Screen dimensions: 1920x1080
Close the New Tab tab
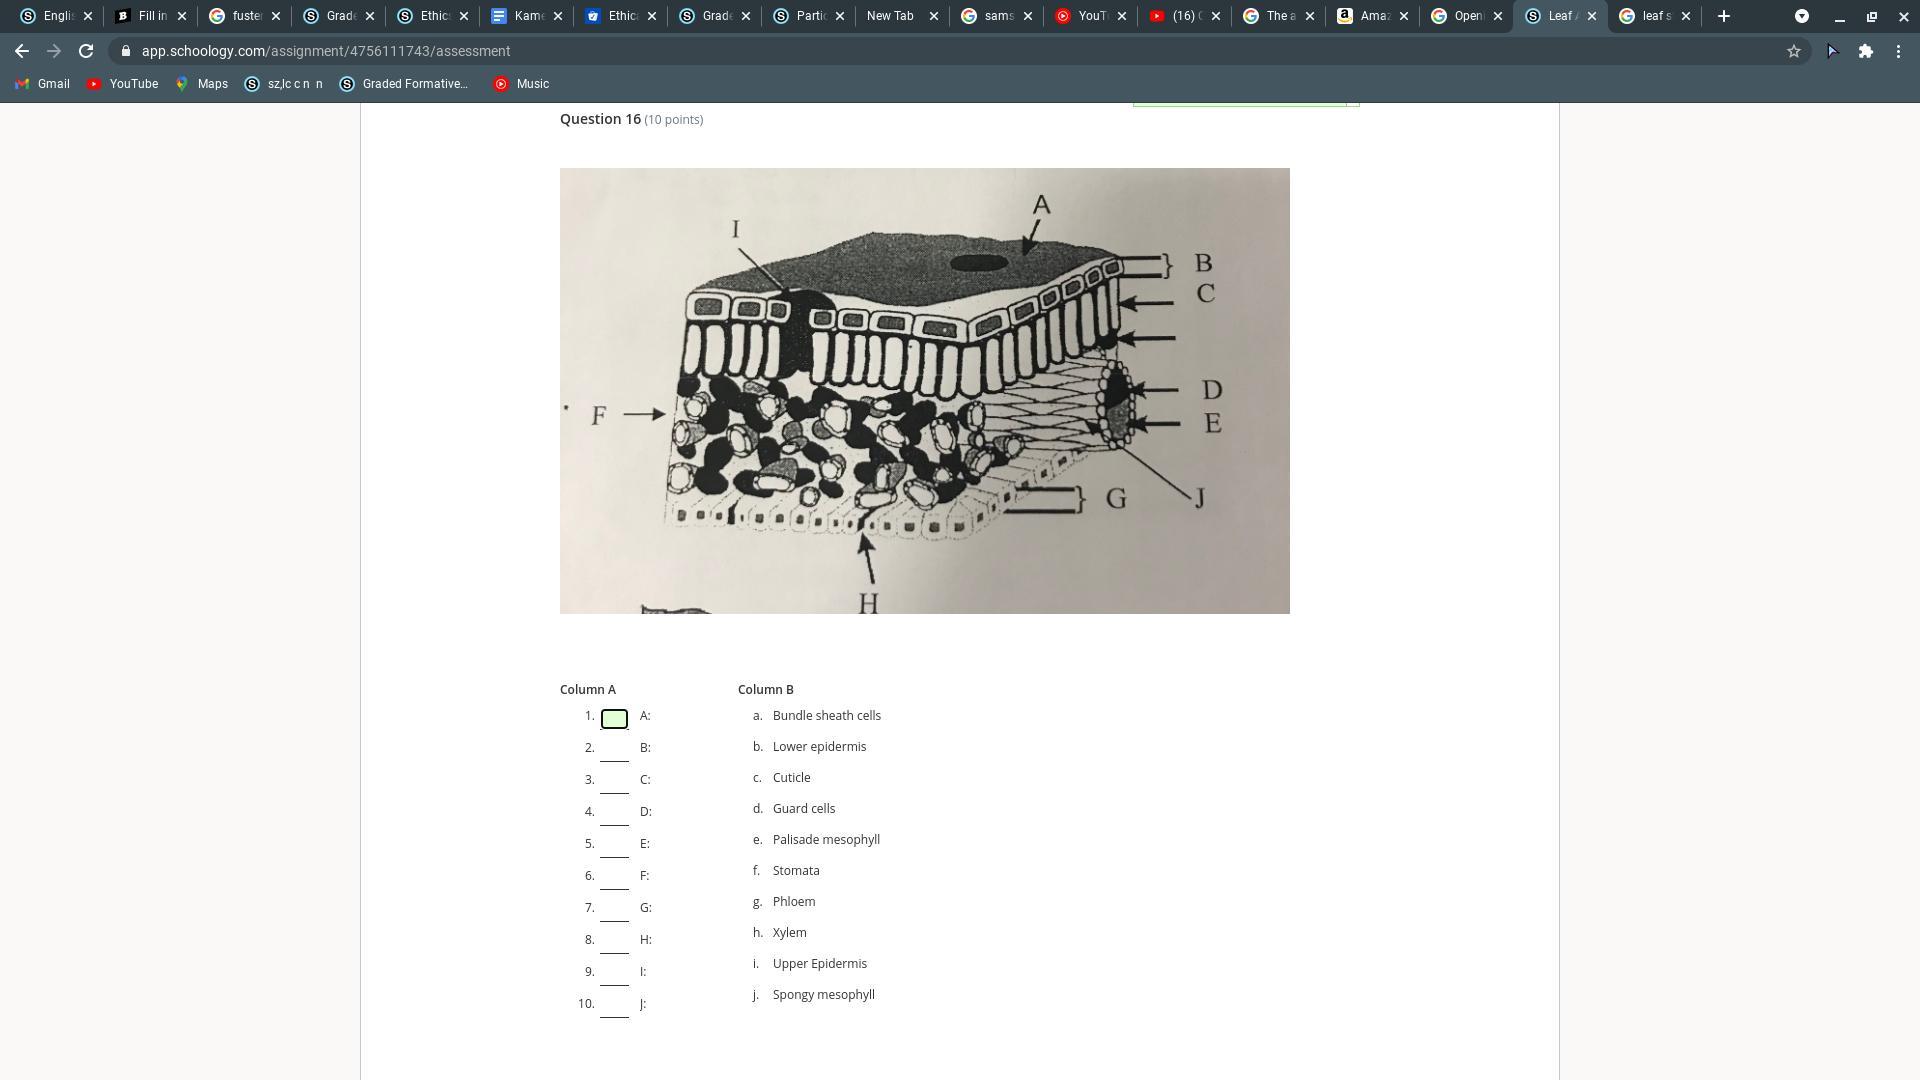[x=934, y=16]
